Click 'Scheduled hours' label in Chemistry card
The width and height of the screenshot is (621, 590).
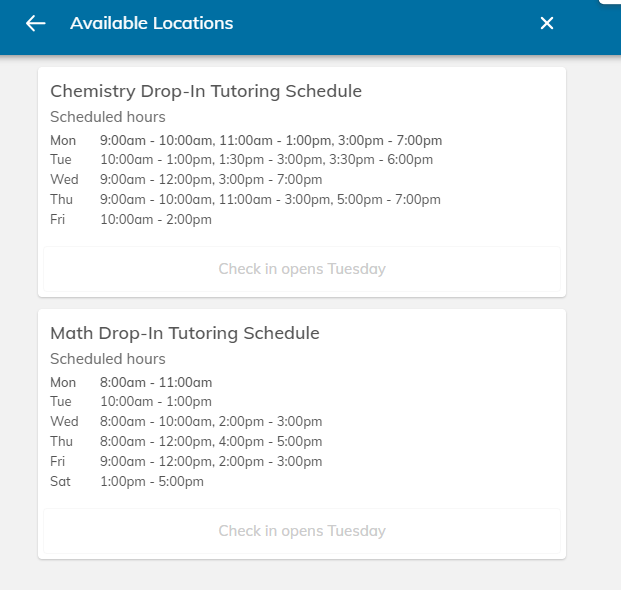click(x=108, y=117)
